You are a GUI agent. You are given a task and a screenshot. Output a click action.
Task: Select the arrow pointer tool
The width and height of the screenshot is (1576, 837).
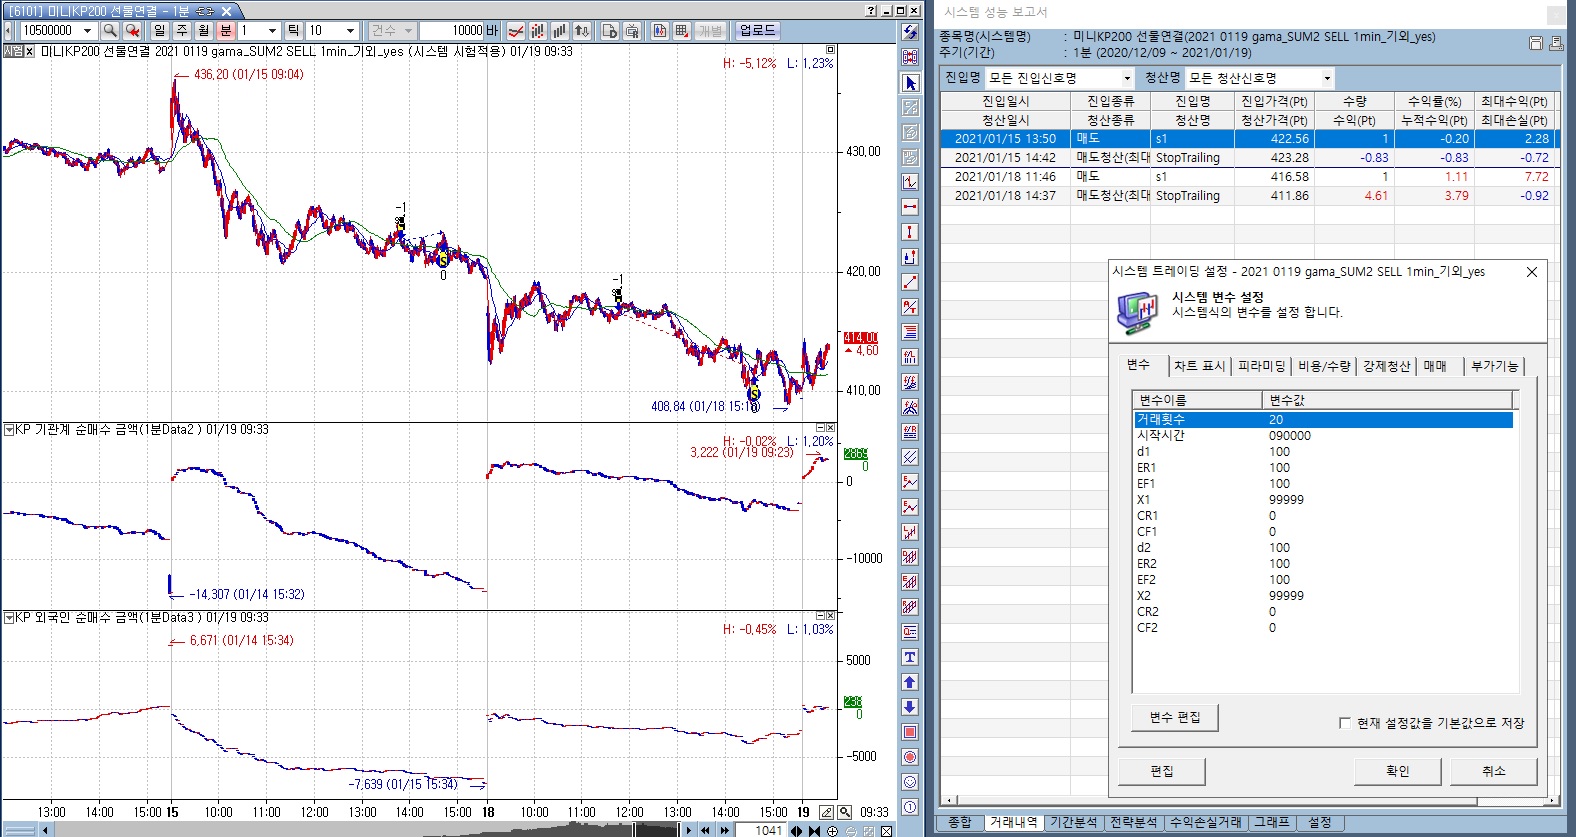coord(910,83)
